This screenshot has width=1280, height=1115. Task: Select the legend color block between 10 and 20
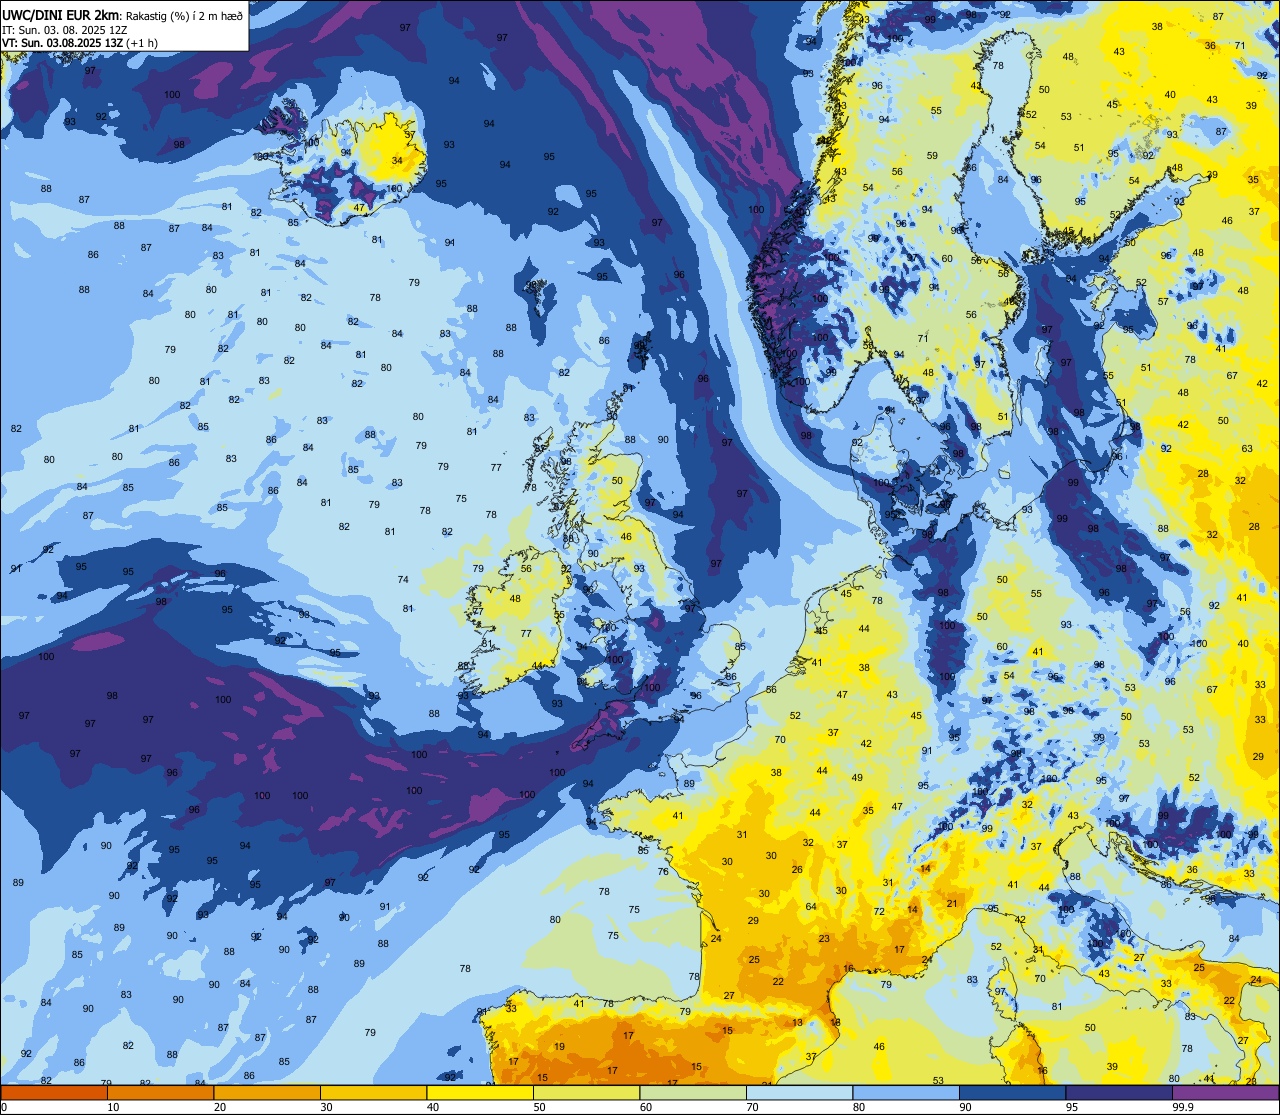point(160,1093)
